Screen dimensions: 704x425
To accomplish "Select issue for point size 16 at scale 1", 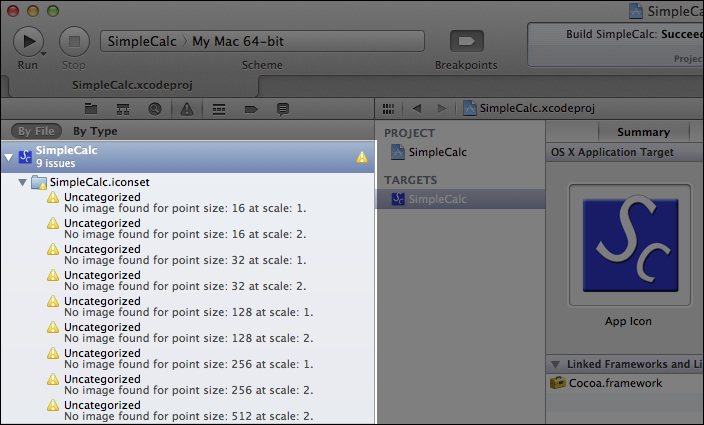I will click(x=188, y=202).
